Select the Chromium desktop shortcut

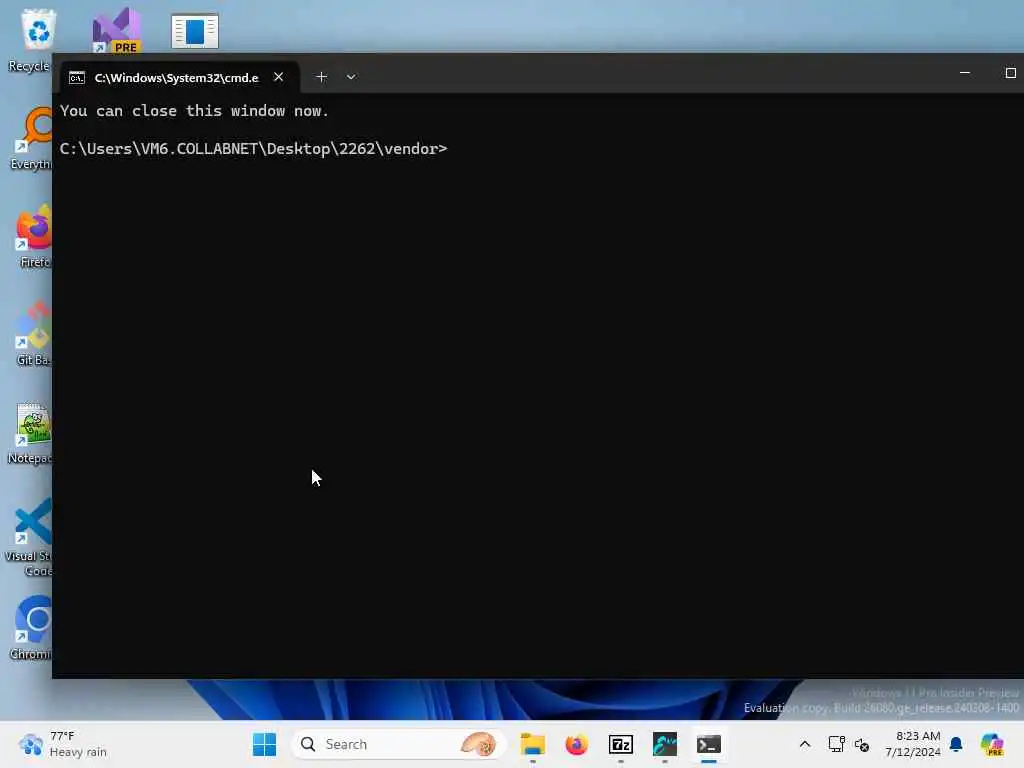(33, 628)
